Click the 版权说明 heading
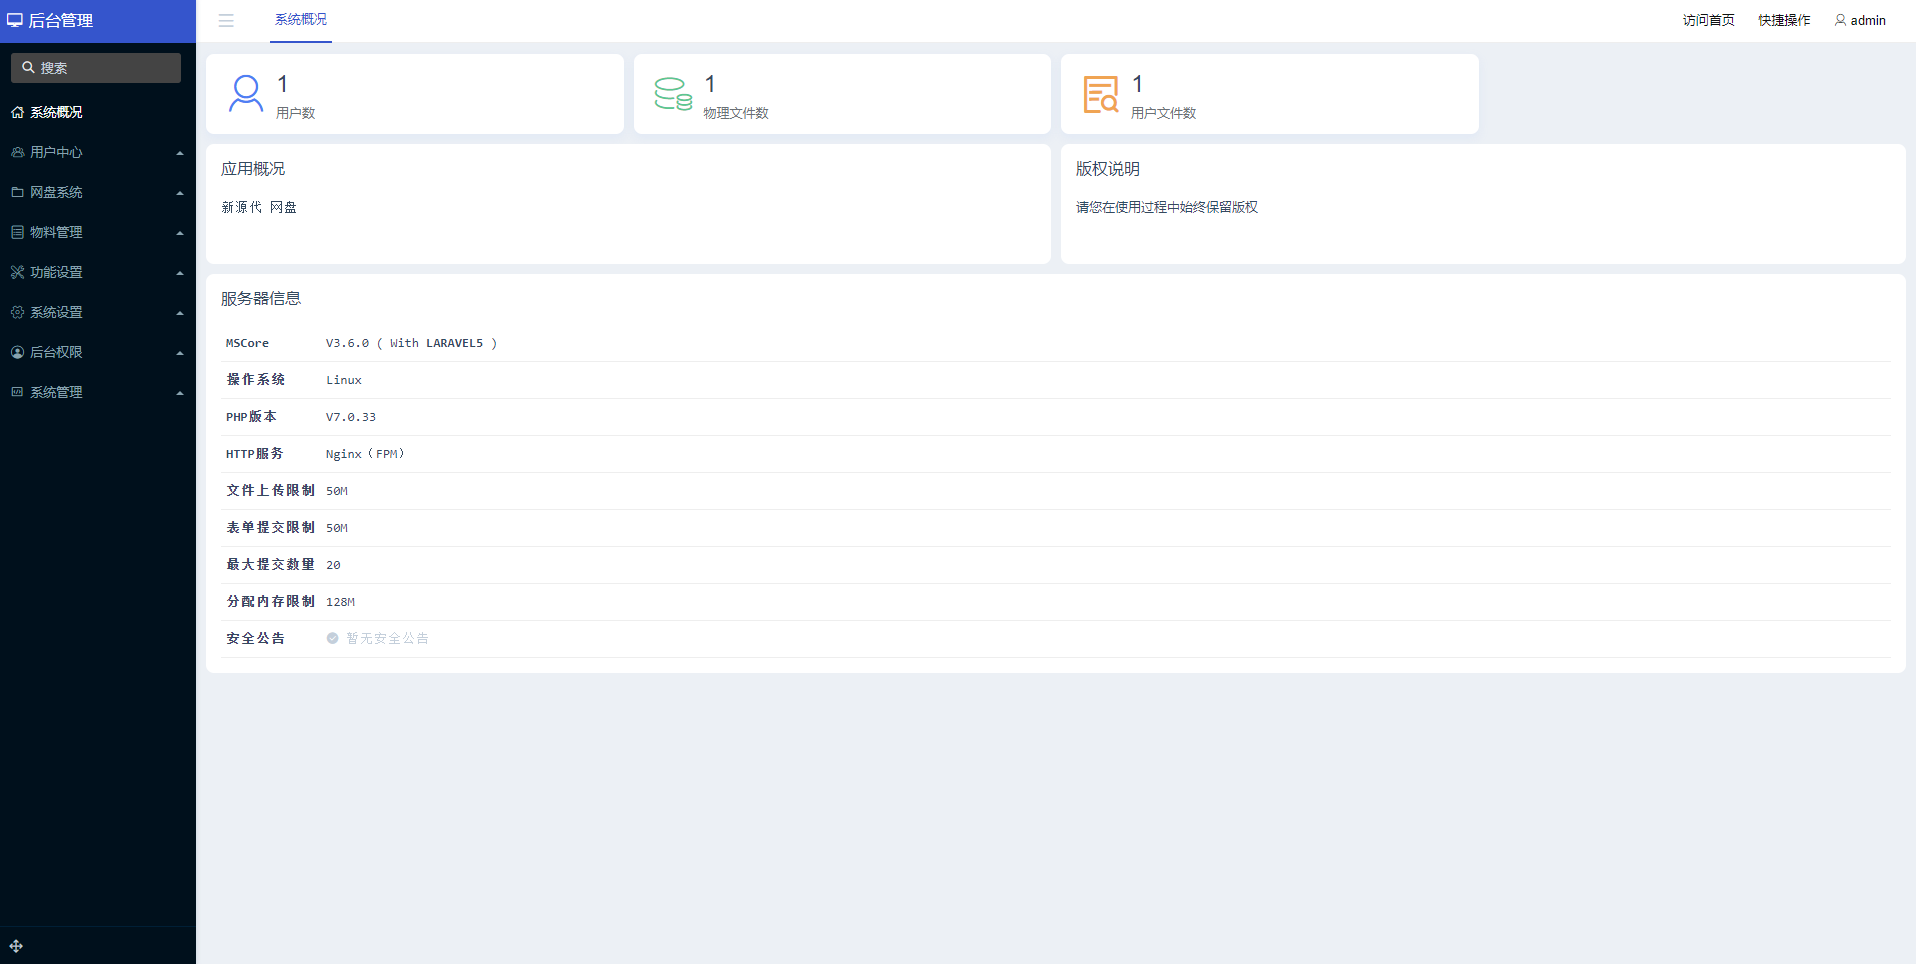Screen dimensions: 1916x964 point(1108,169)
